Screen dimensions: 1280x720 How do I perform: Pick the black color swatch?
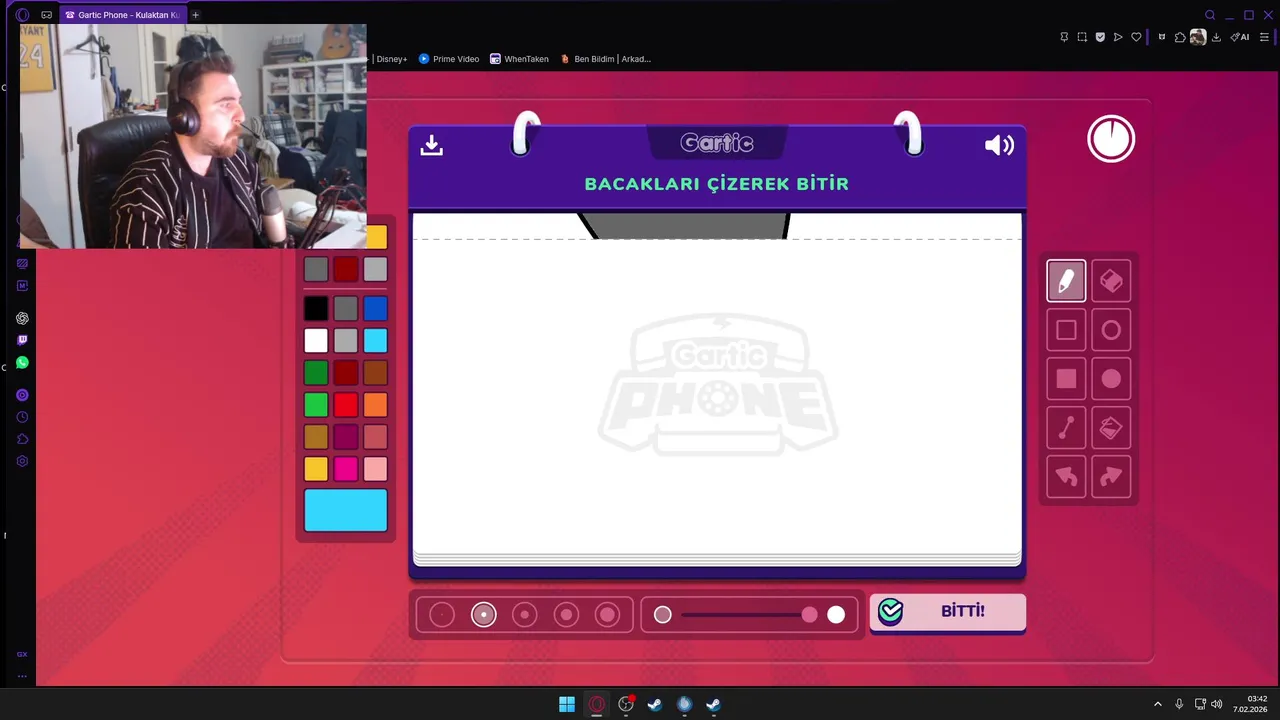pos(316,309)
